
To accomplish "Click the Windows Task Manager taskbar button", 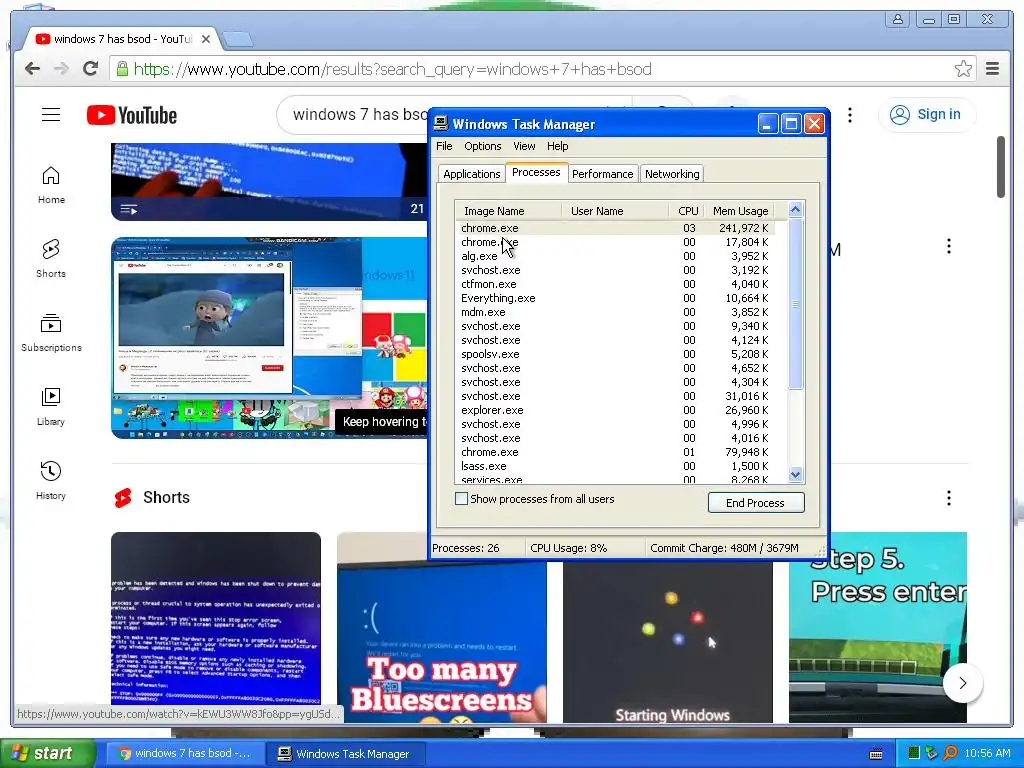I will [x=346, y=754].
